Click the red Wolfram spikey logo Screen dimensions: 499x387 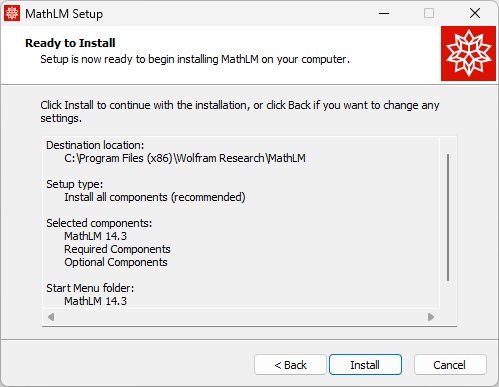pos(468,53)
